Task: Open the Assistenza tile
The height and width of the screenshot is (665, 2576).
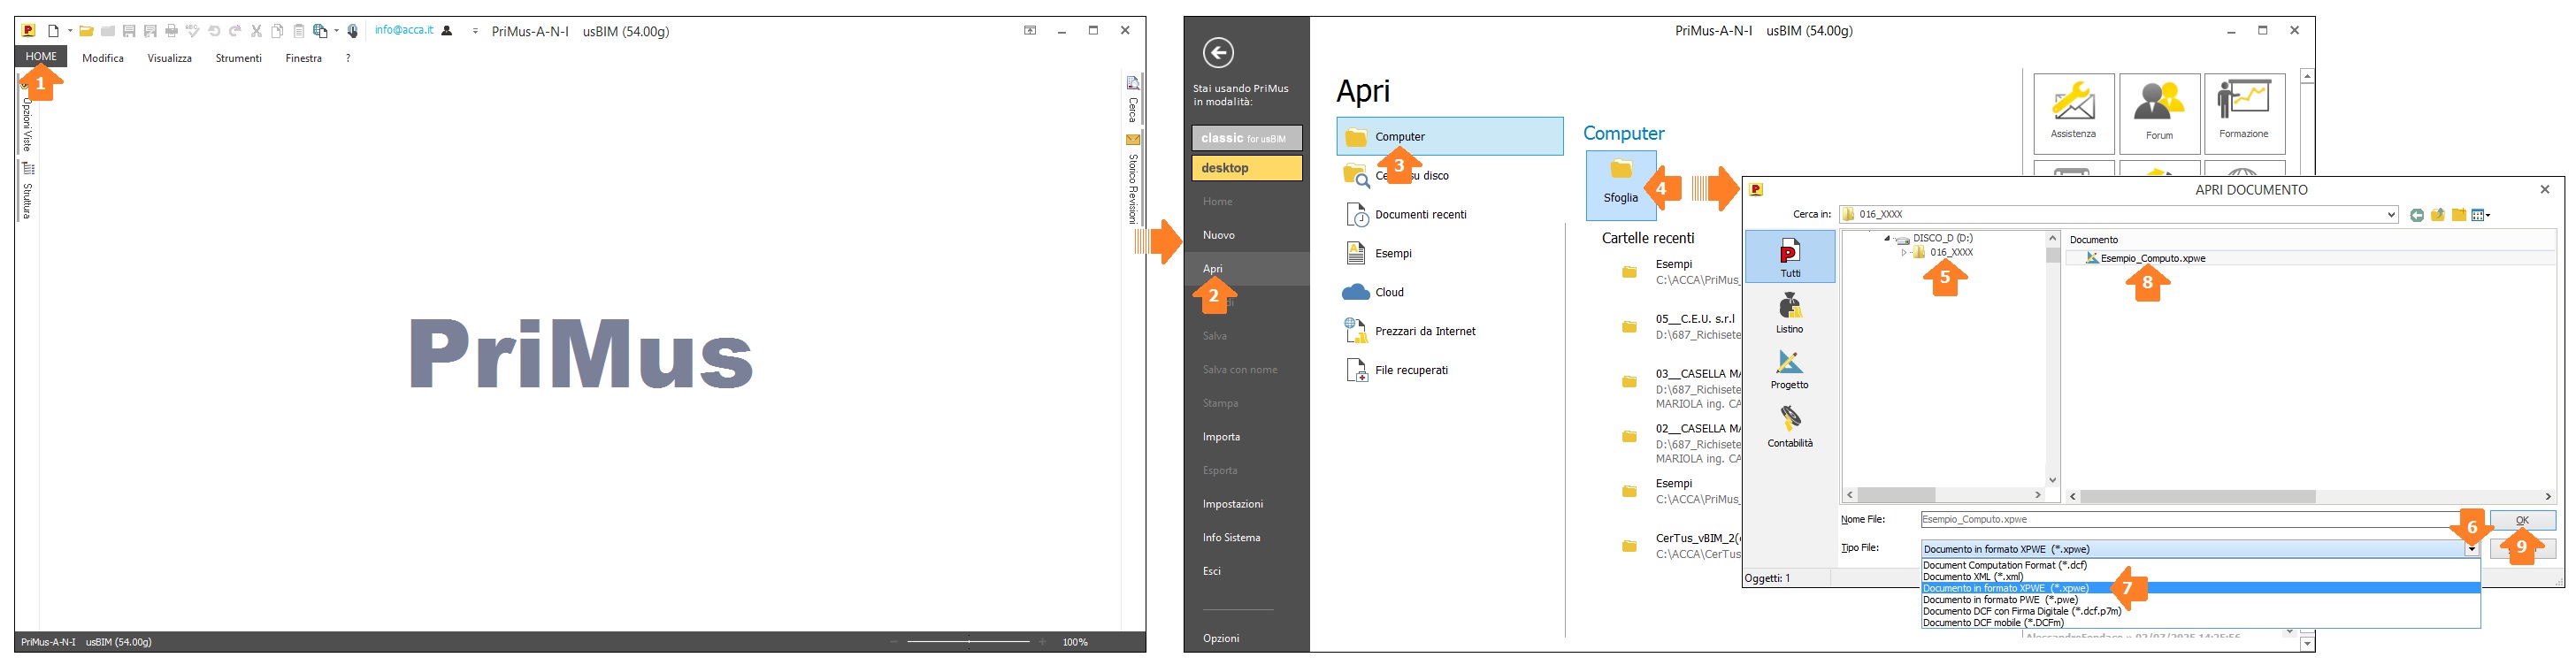Action: click(x=2073, y=113)
